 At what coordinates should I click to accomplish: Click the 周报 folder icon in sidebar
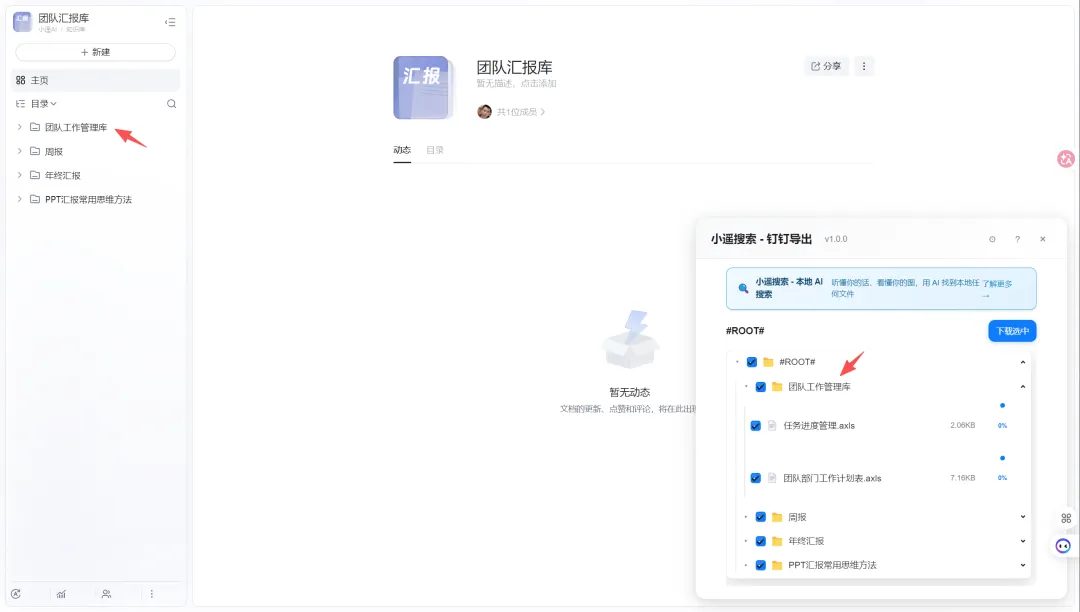[35, 151]
